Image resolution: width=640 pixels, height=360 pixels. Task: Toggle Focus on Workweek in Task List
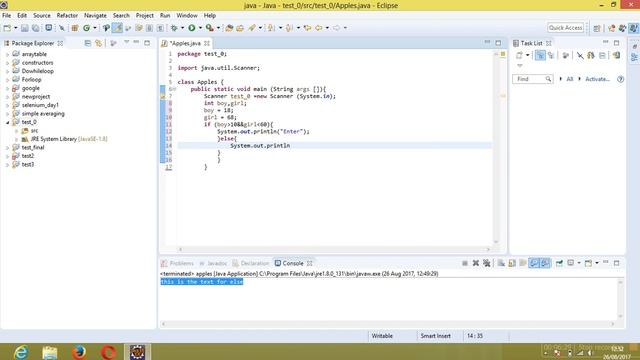pos(566,55)
